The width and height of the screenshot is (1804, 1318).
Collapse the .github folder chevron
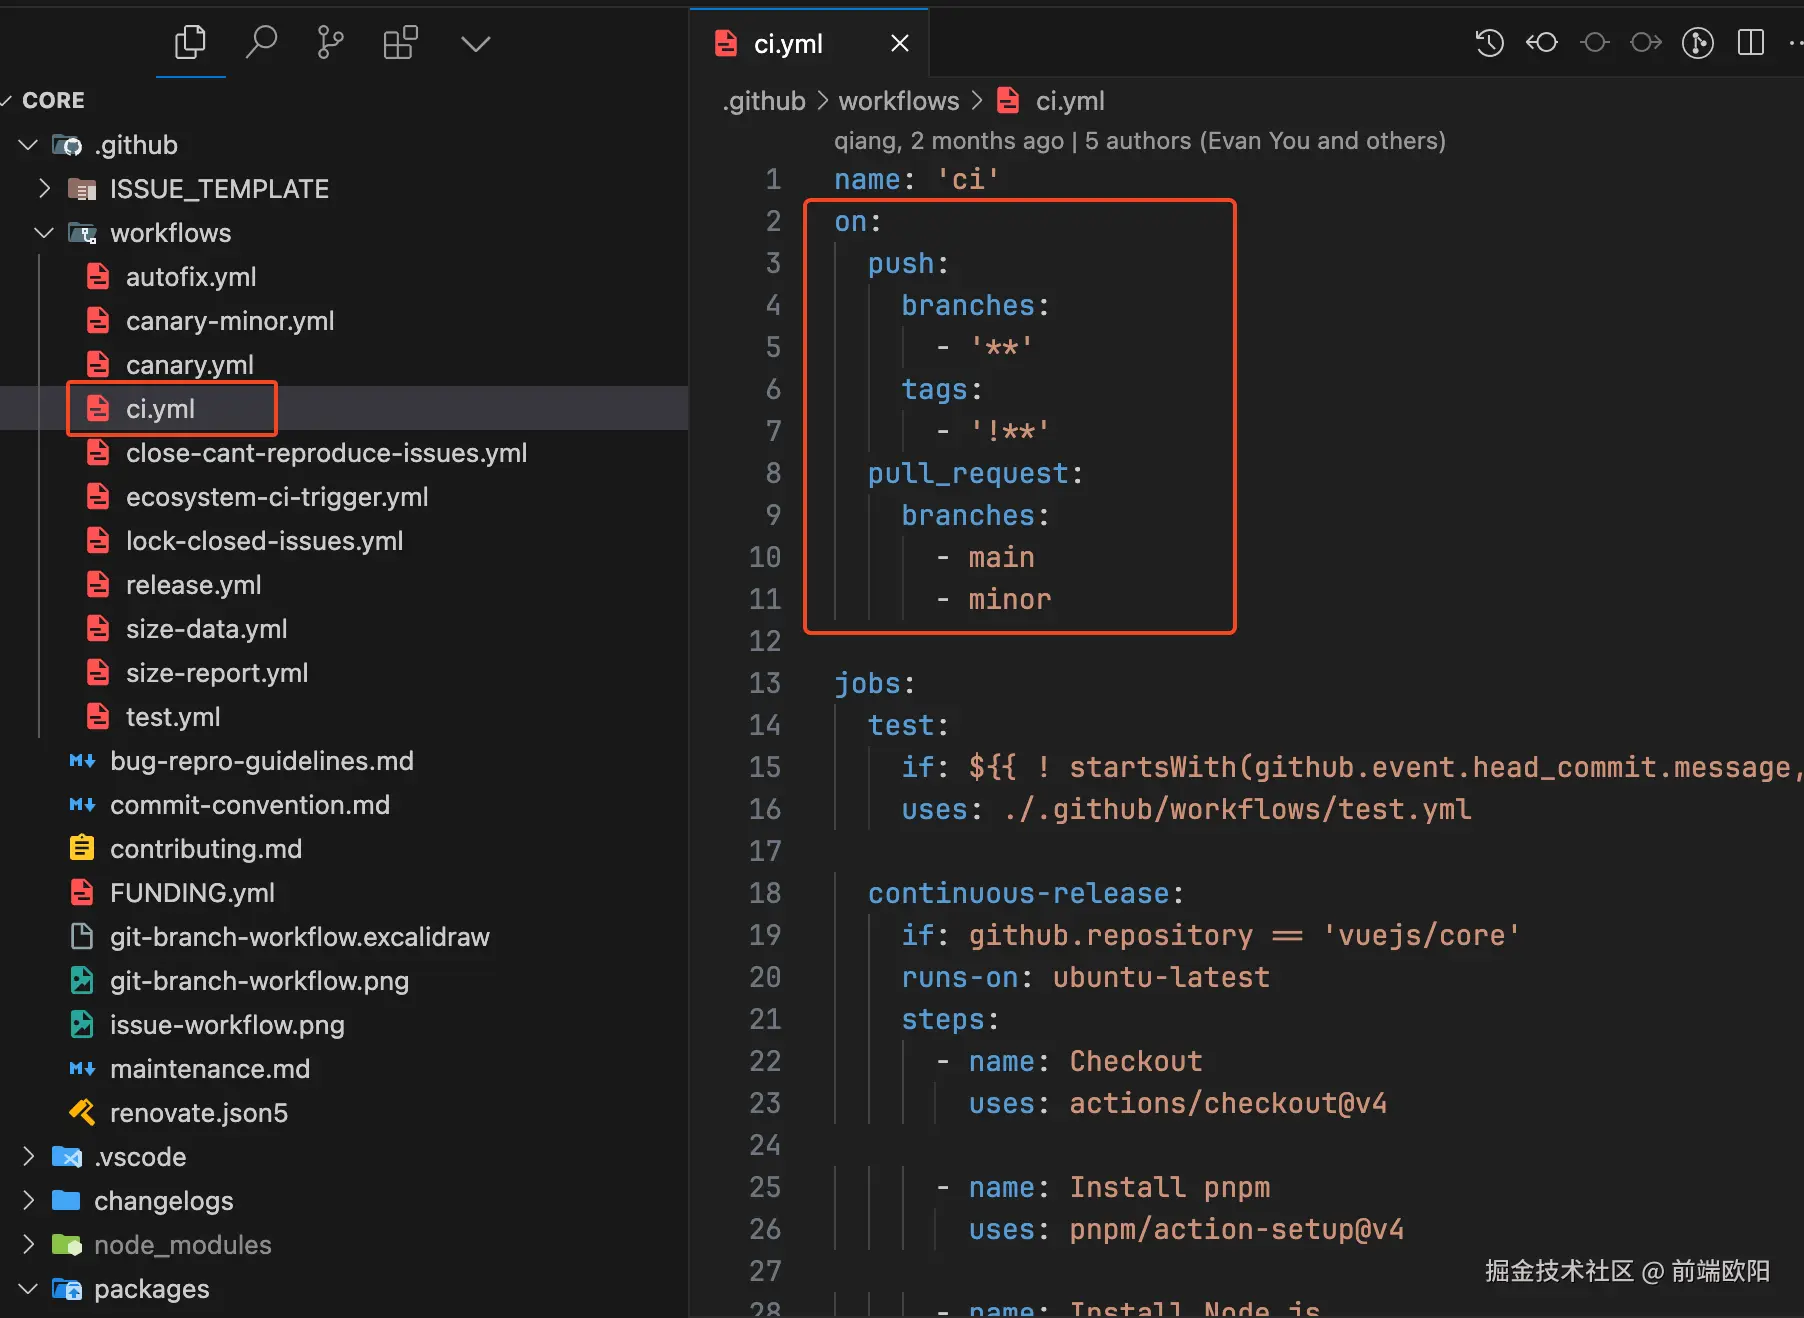pos(28,145)
